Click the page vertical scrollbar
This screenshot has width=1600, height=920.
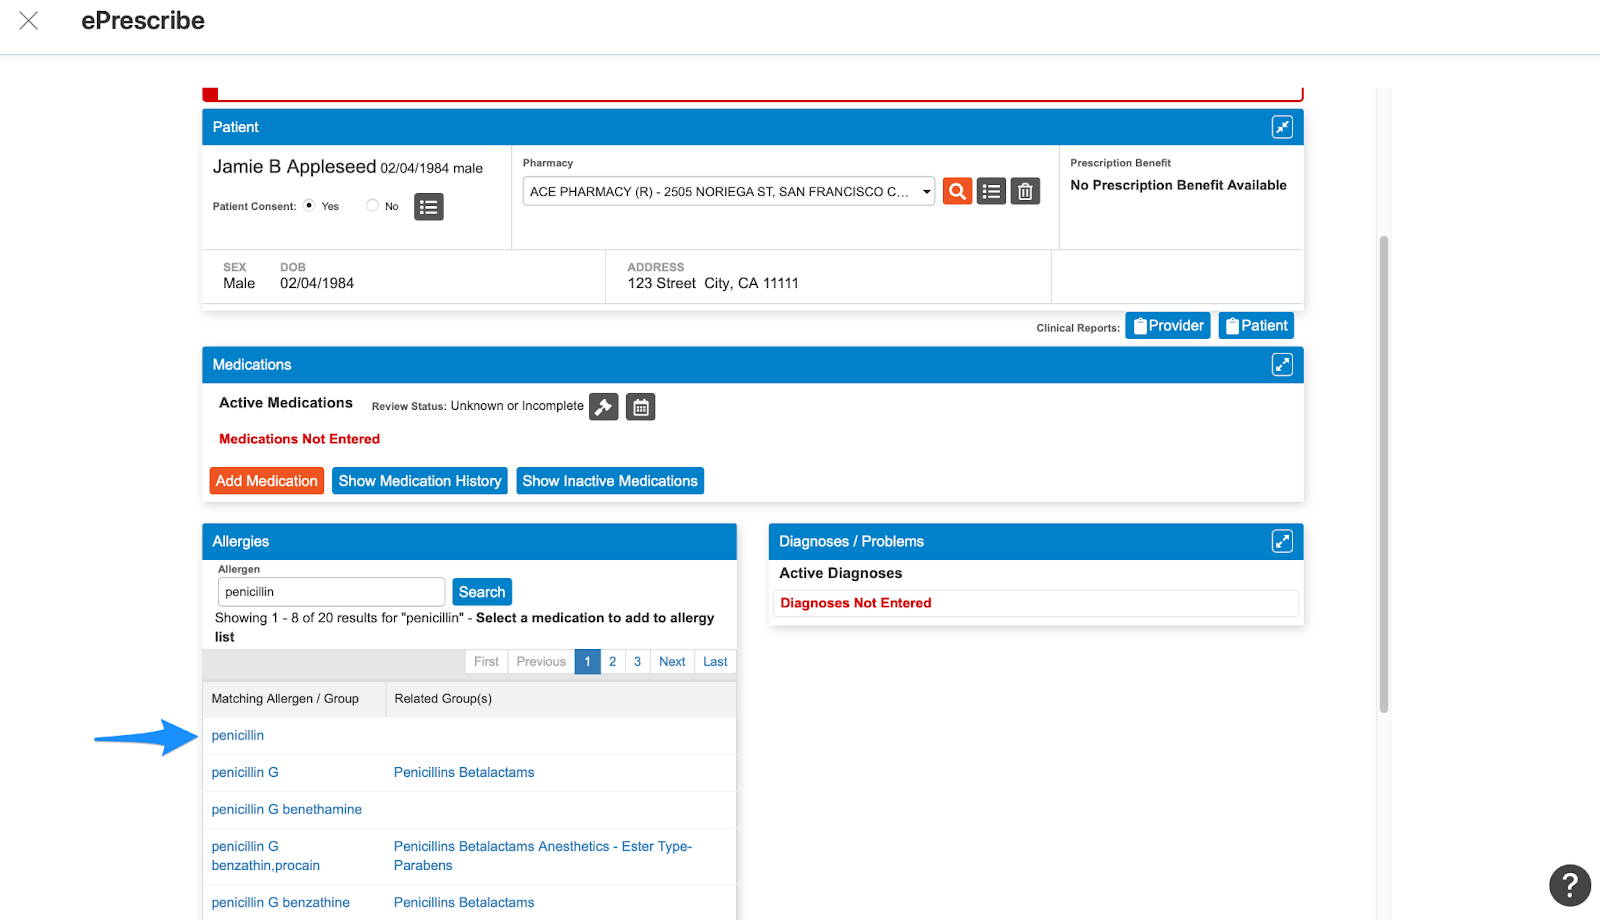click(x=1384, y=474)
